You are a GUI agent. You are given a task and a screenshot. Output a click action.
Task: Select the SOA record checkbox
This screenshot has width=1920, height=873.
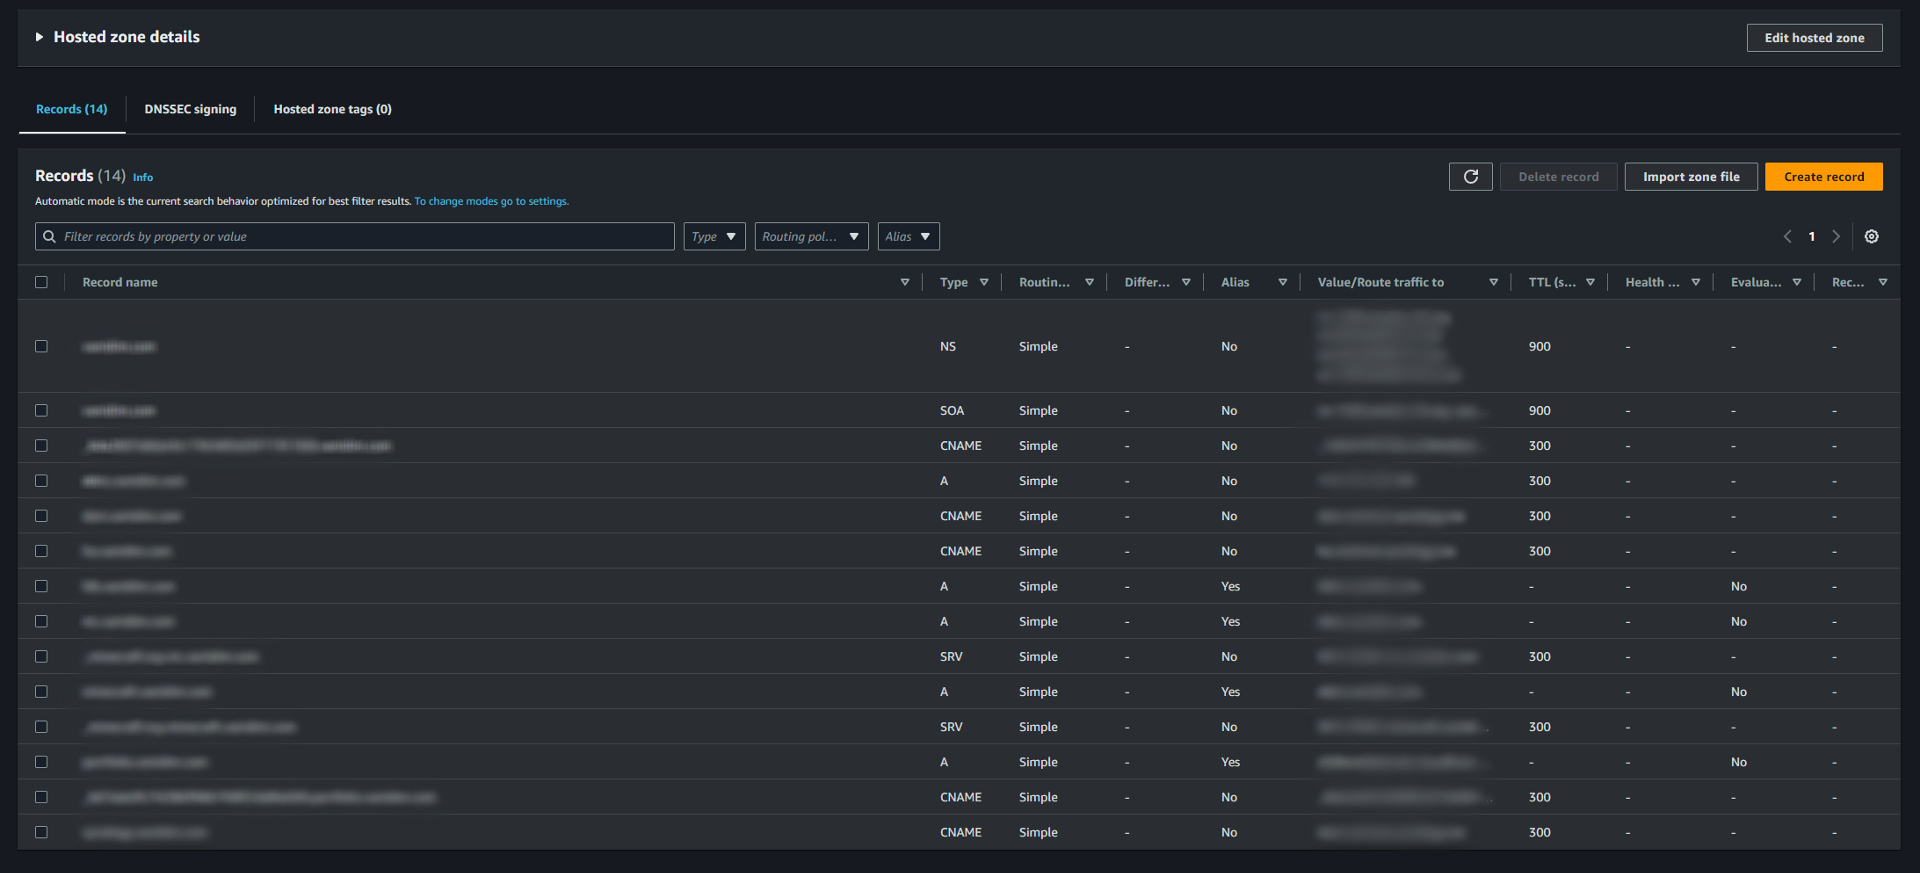click(41, 410)
